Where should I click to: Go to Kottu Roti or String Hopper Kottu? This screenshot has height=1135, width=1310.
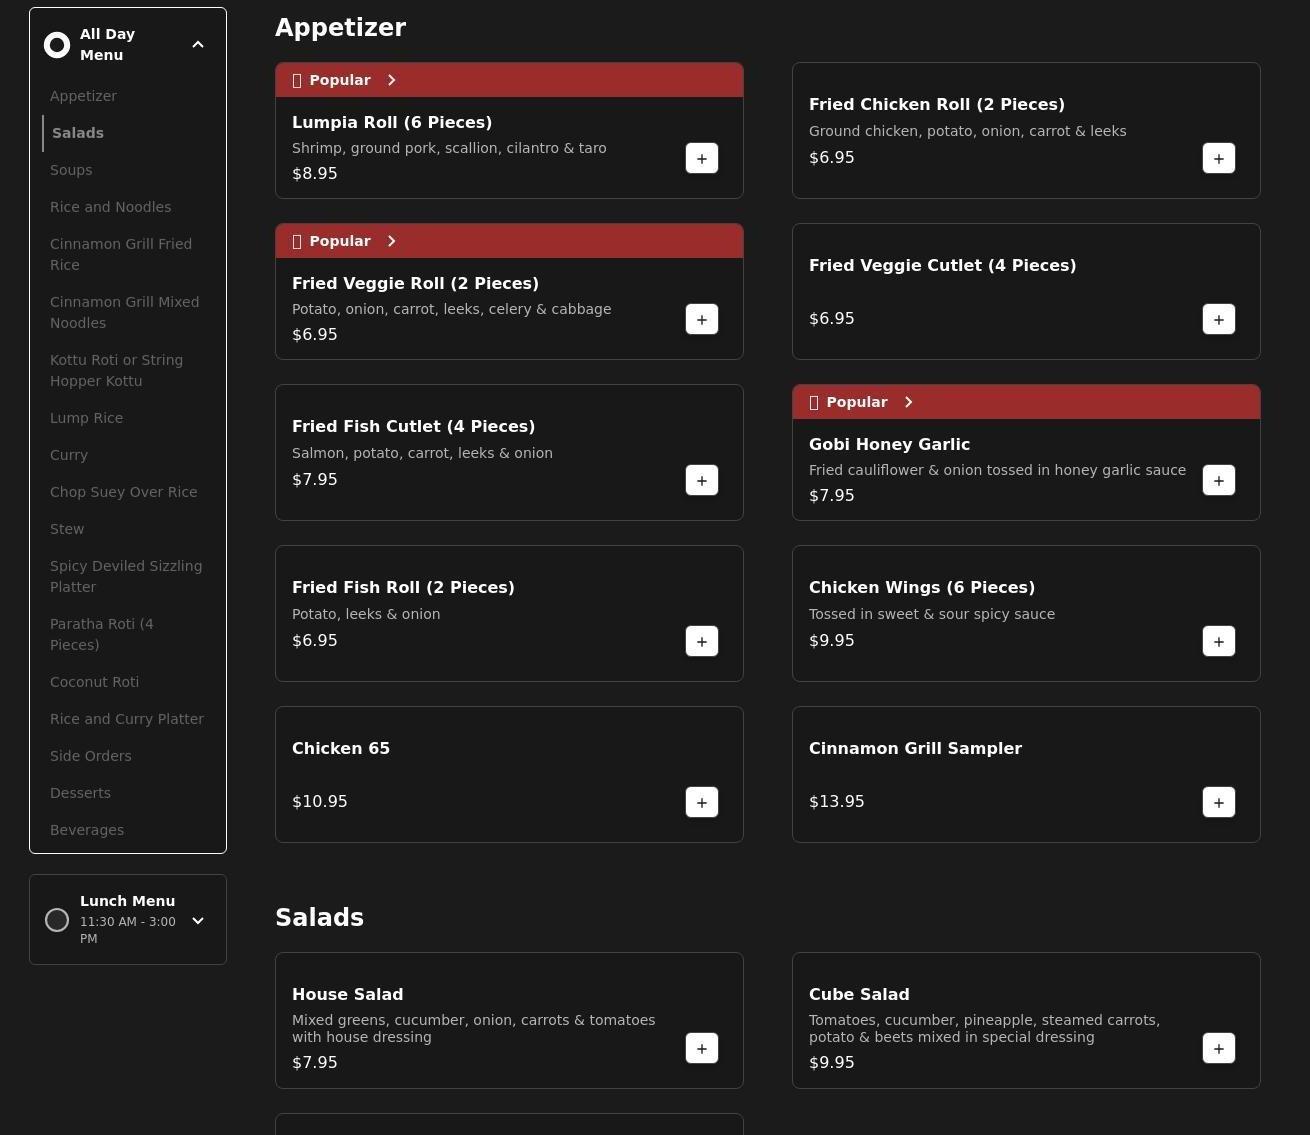click(x=116, y=370)
